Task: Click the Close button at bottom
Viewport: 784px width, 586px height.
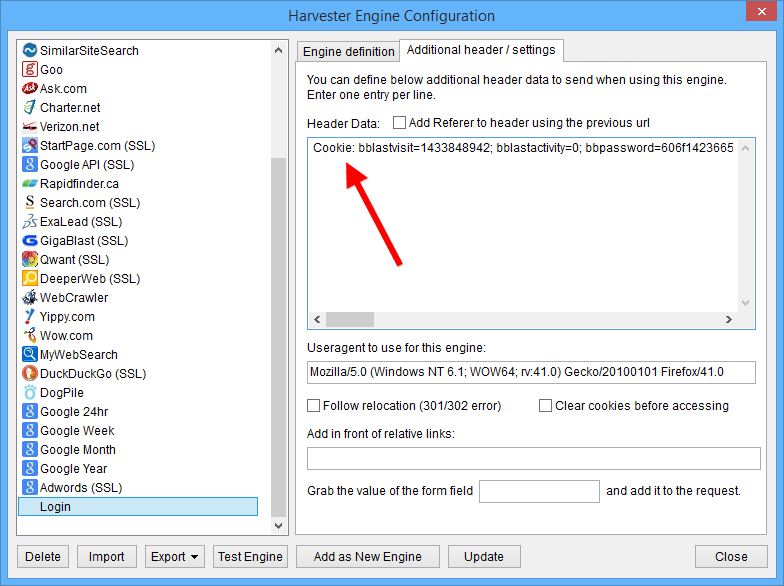Action: click(731, 556)
